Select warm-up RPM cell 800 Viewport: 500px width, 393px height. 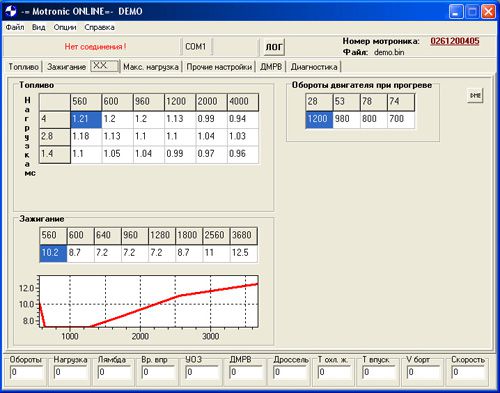[374, 119]
